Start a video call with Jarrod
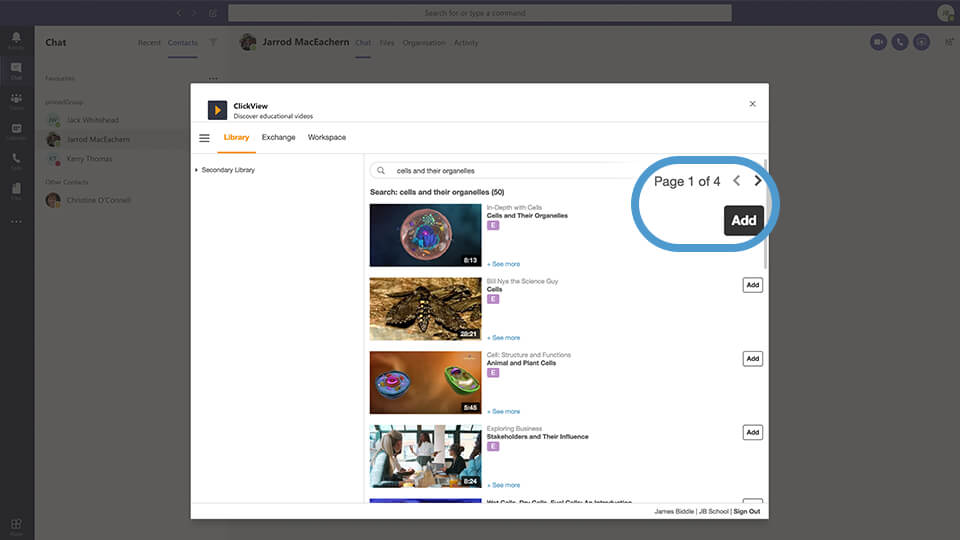This screenshot has width=960, height=540. [x=878, y=42]
